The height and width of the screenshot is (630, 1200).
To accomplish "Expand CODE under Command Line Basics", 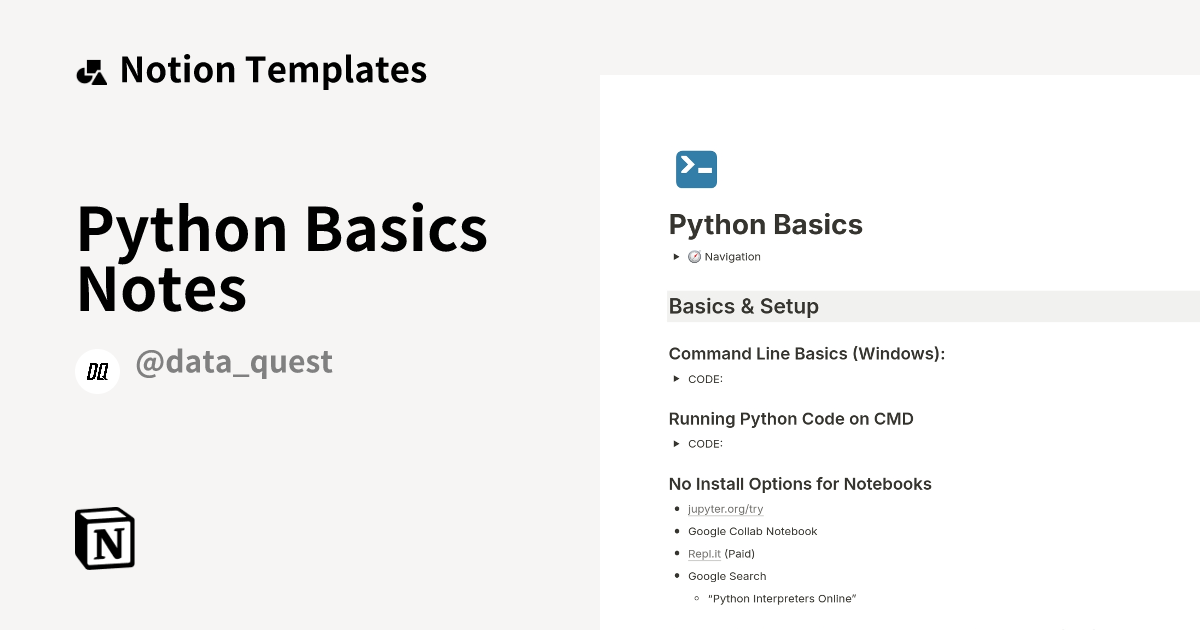I will [676, 379].
